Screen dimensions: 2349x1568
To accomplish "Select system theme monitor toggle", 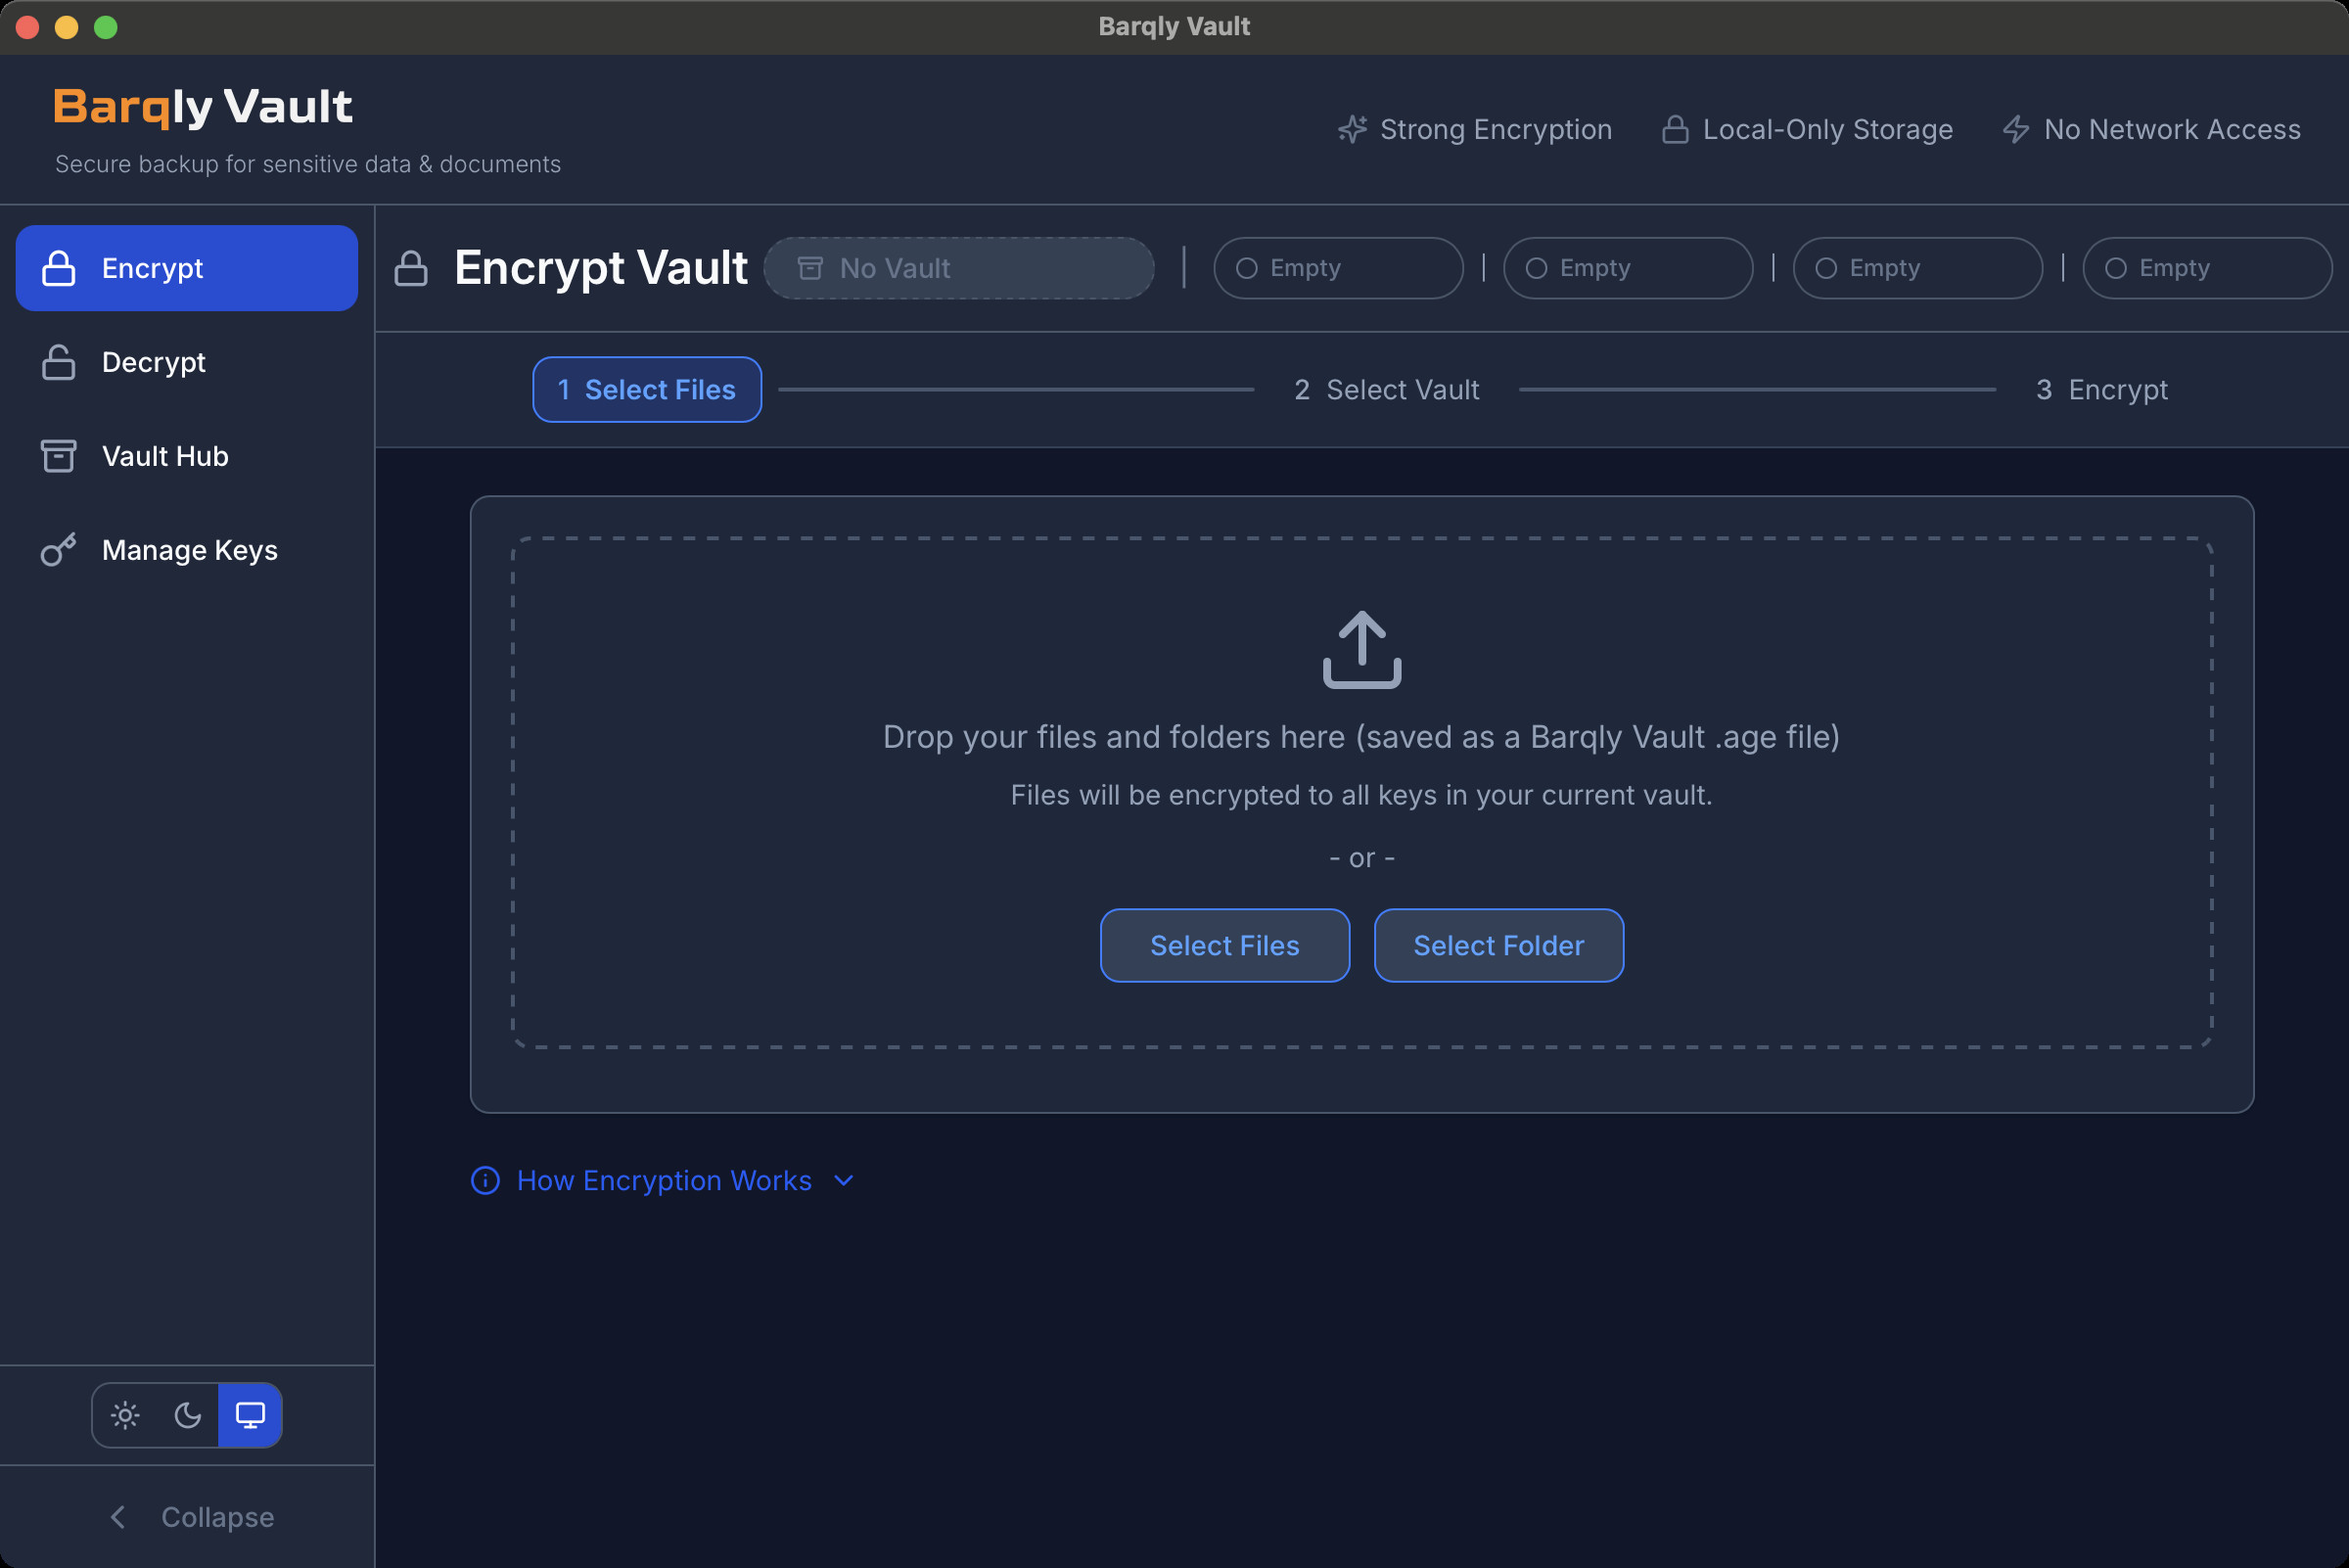I will (250, 1415).
